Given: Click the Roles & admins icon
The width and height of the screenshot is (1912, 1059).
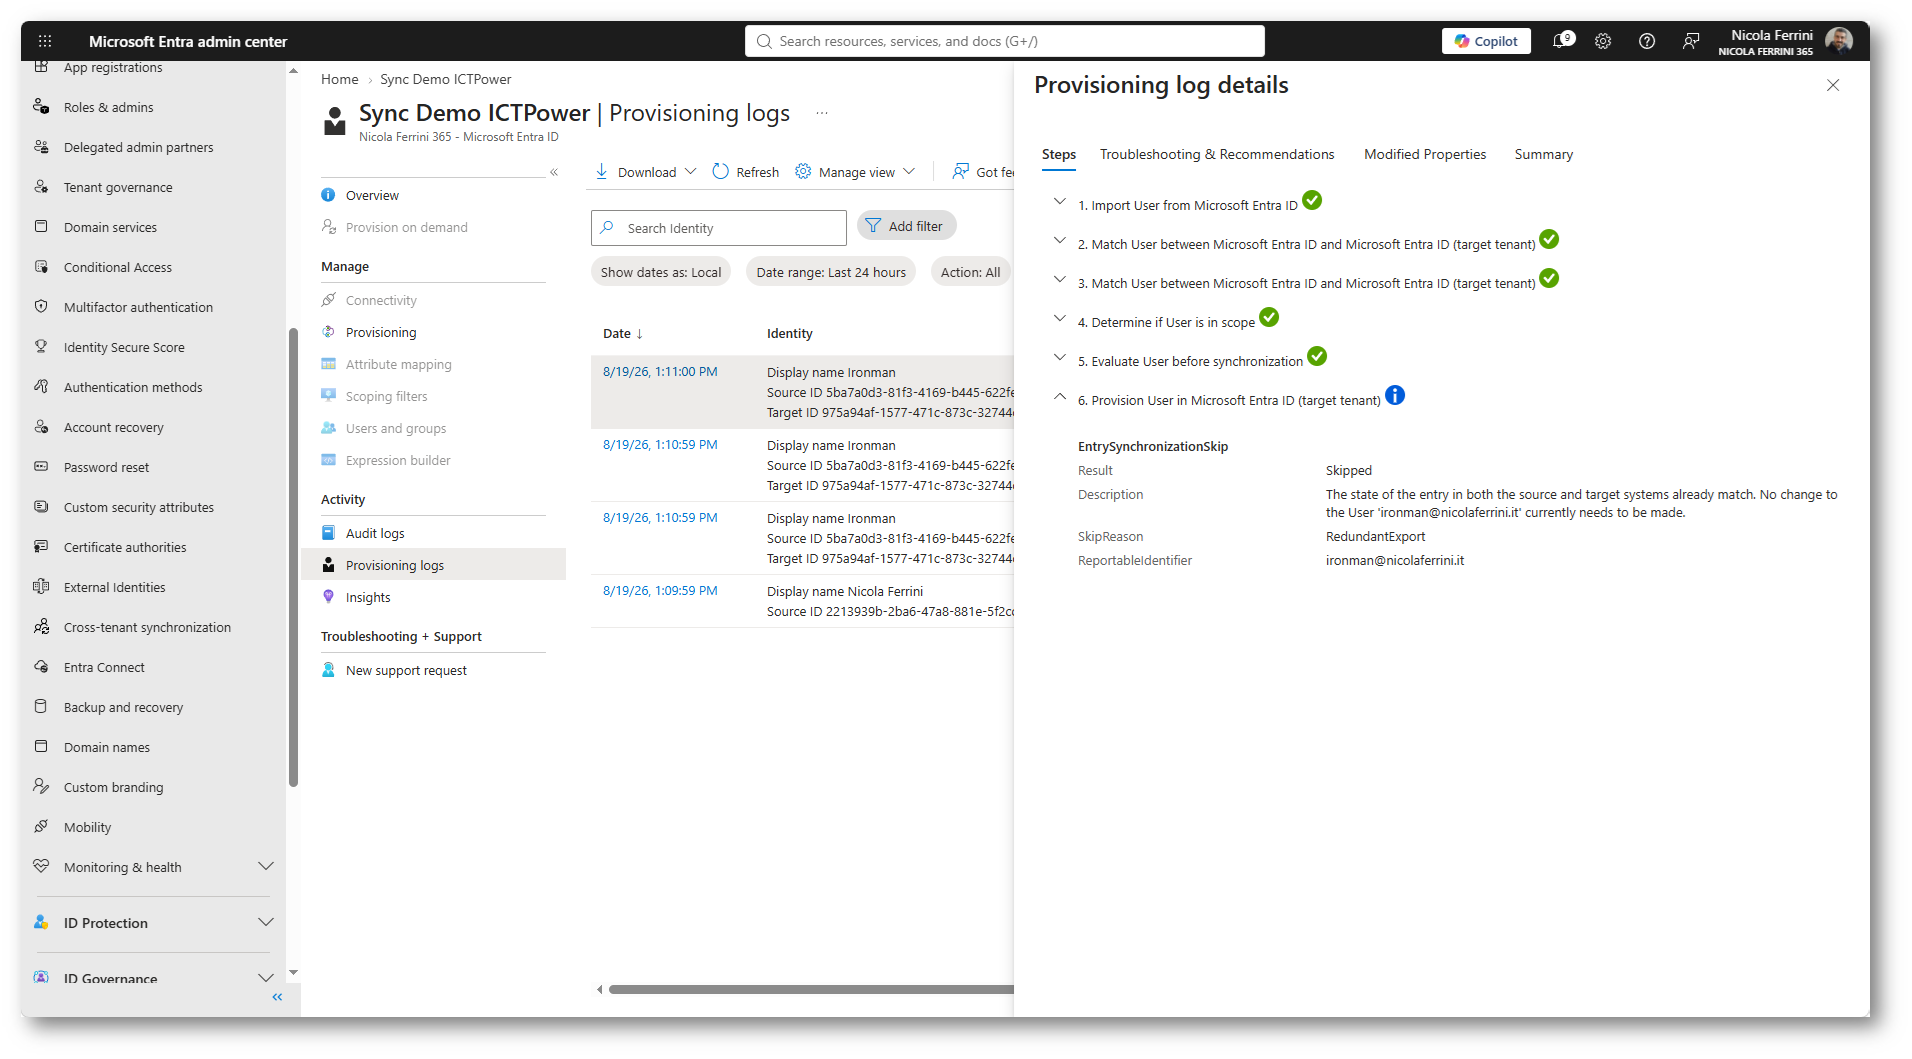Looking at the screenshot, I should [41, 106].
